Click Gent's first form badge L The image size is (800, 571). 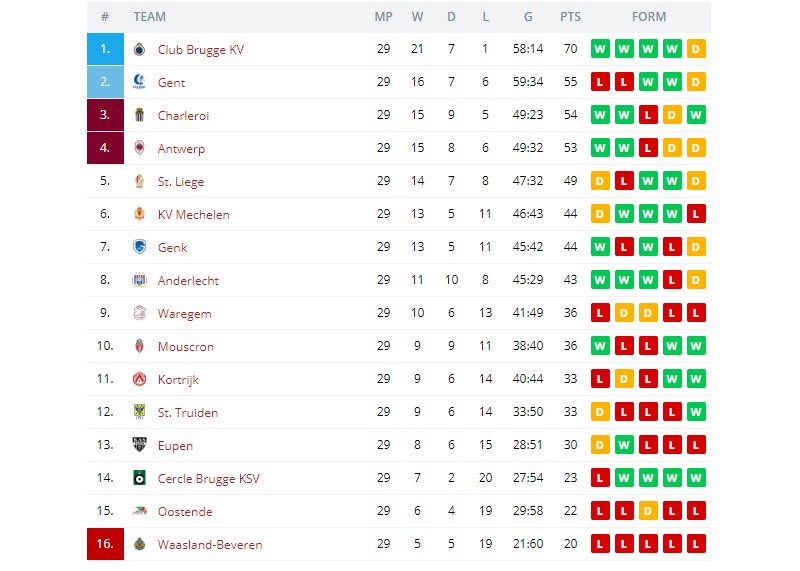[x=600, y=82]
